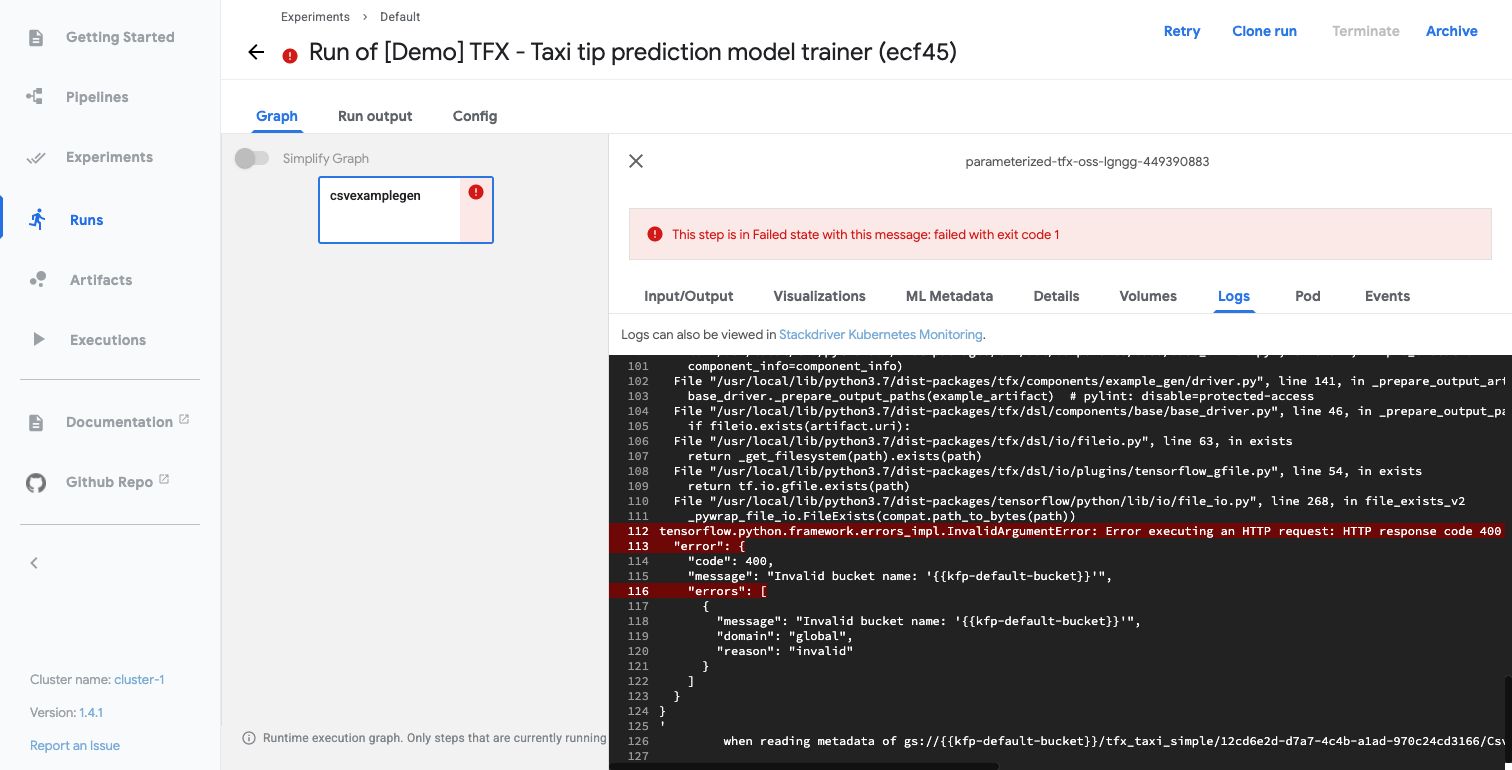Open the Volumes tab
Screen dimensions: 1512x770
pyautogui.click(x=1148, y=296)
